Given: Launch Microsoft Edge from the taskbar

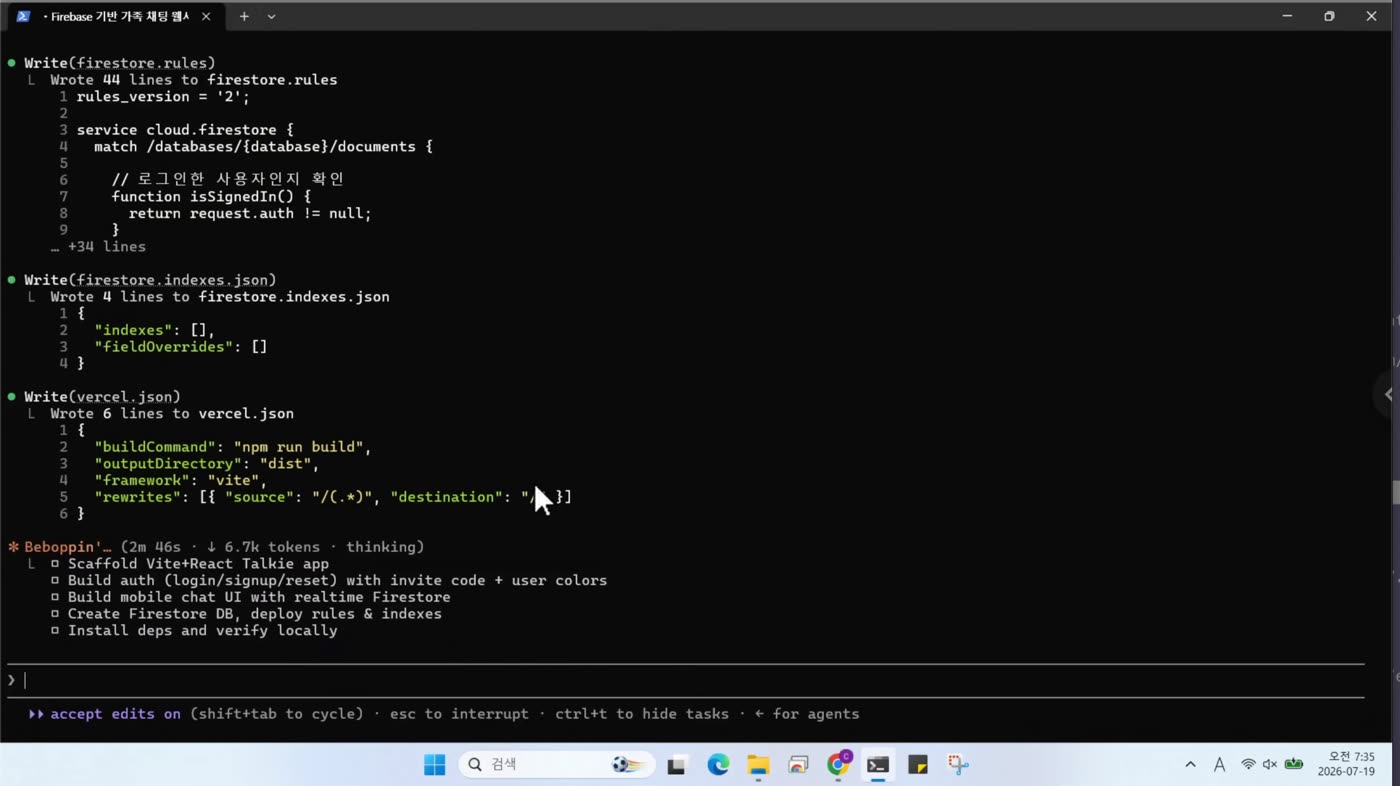Looking at the screenshot, I should [x=718, y=765].
